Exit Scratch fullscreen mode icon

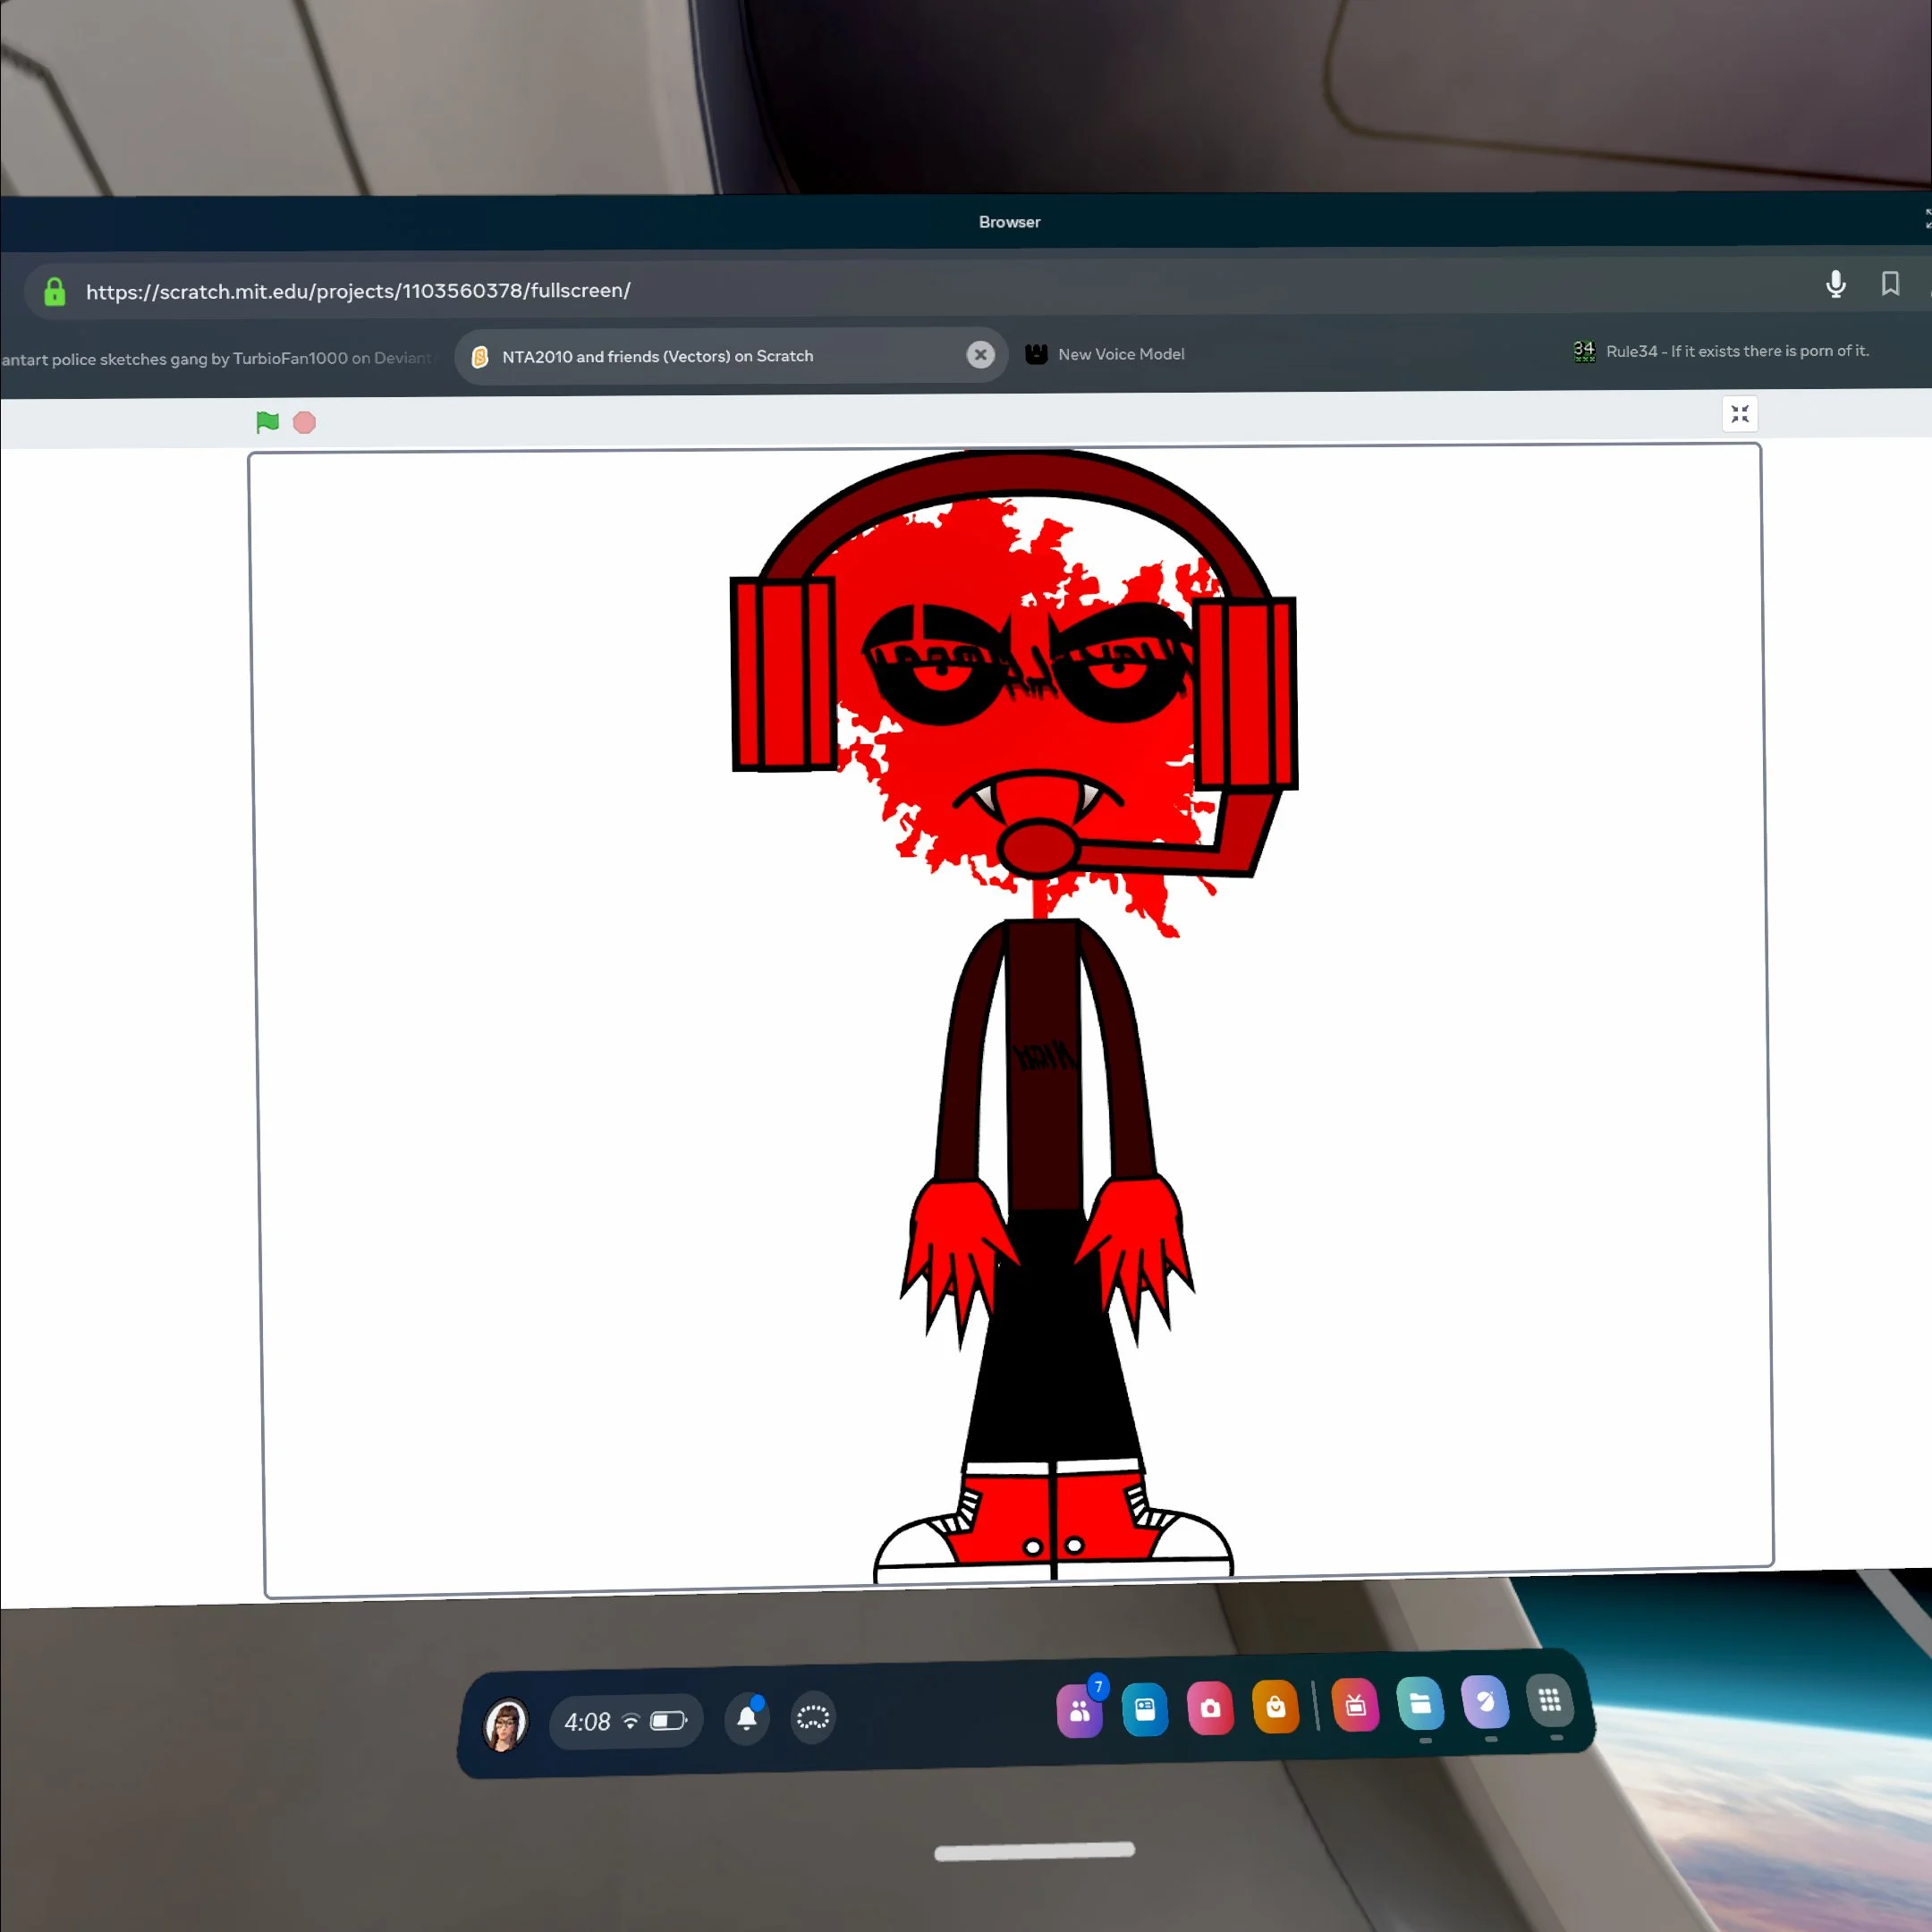[1740, 414]
